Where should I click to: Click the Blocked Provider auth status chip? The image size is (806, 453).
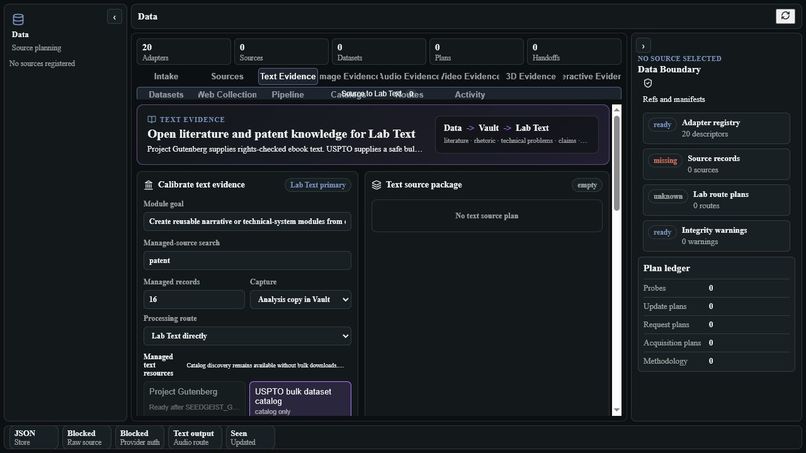(x=139, y=437)
